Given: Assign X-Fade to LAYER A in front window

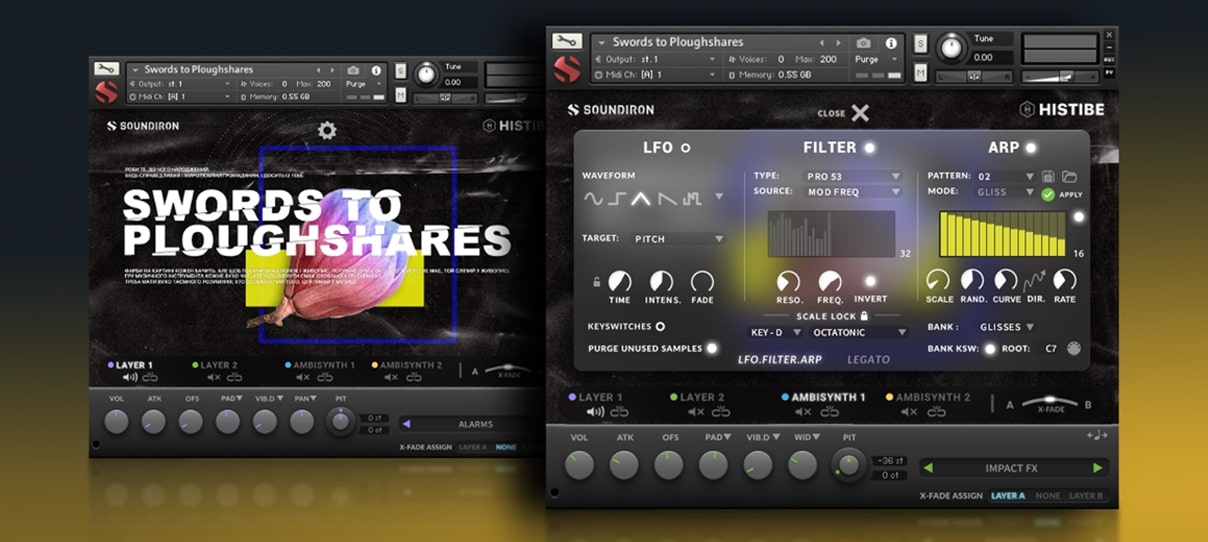Looking at the screenshot, I should tap(1008, 495).
